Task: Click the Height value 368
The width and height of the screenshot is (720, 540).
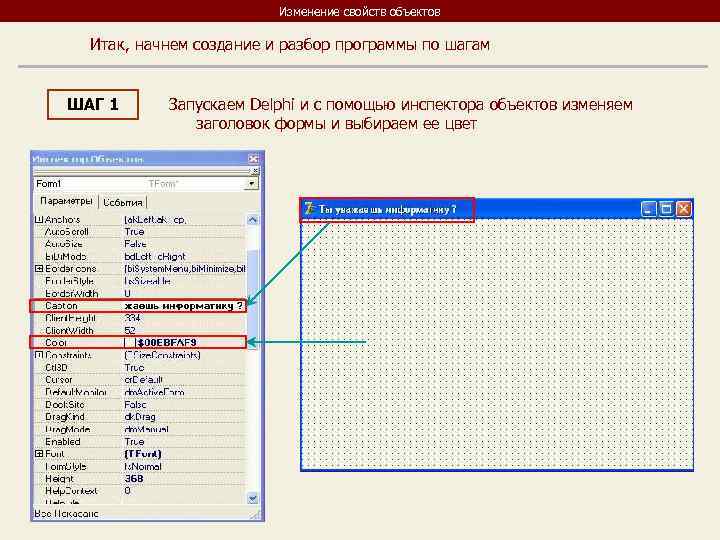Action: point(134,478)
